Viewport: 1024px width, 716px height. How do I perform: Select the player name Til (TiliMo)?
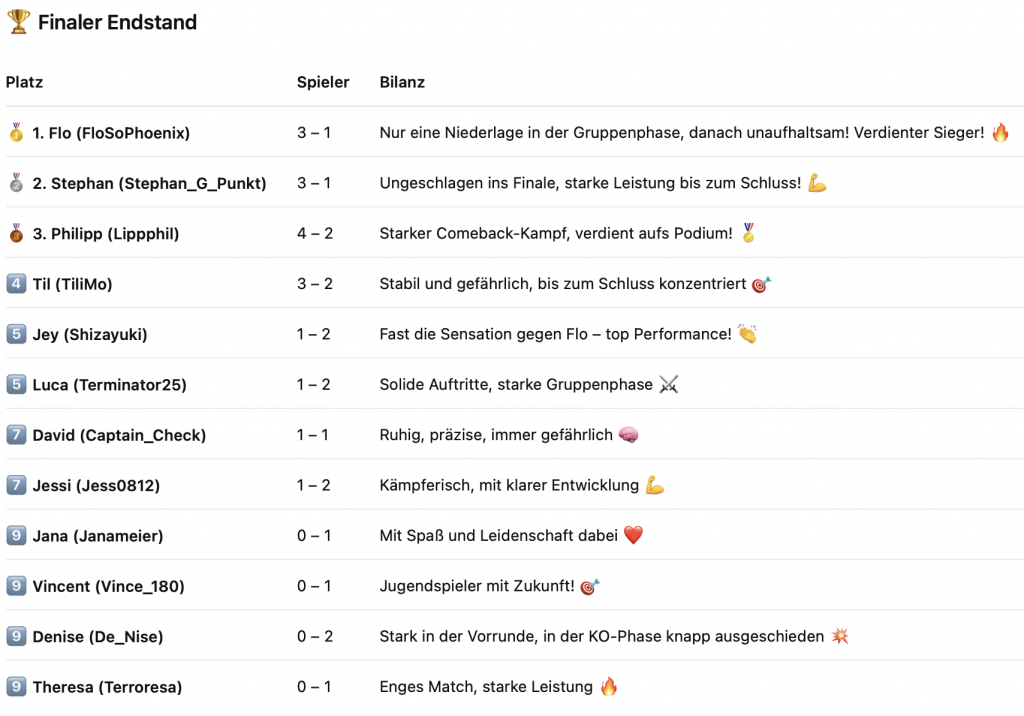(72, 284)
